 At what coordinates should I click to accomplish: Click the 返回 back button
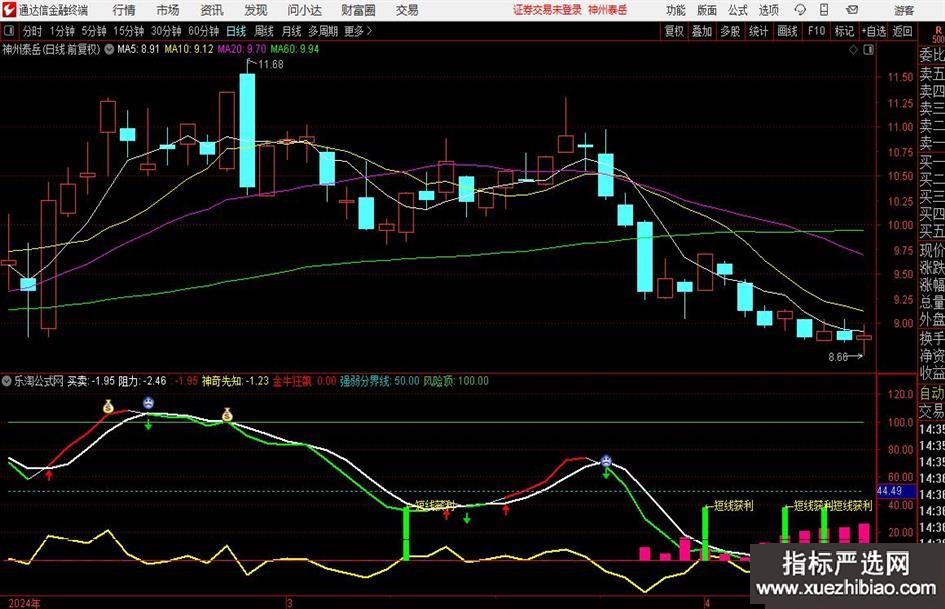(x=902, y=31)
